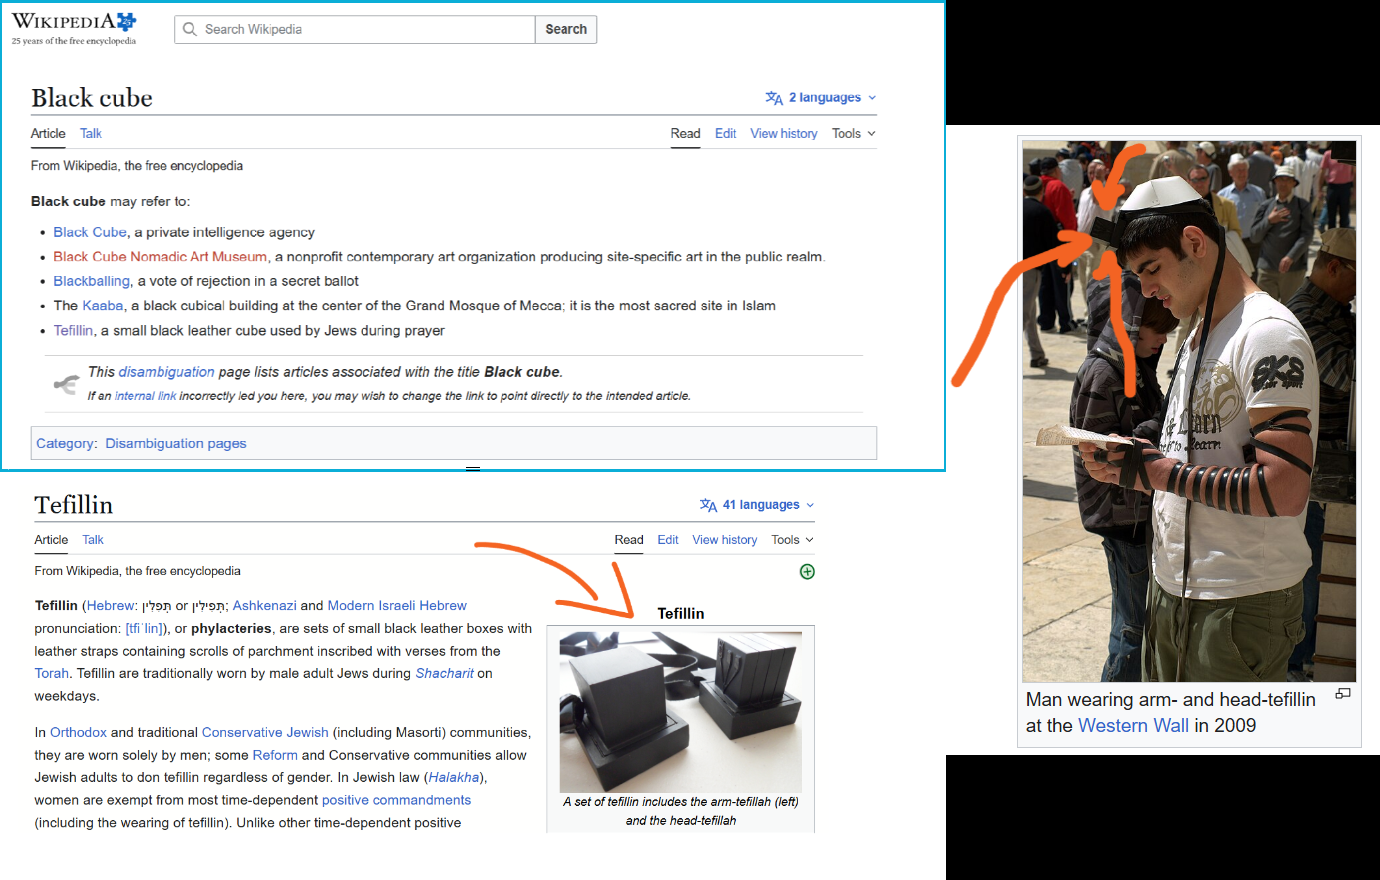Open the Black Cube intelligence agency link

(x=90, y=232)
